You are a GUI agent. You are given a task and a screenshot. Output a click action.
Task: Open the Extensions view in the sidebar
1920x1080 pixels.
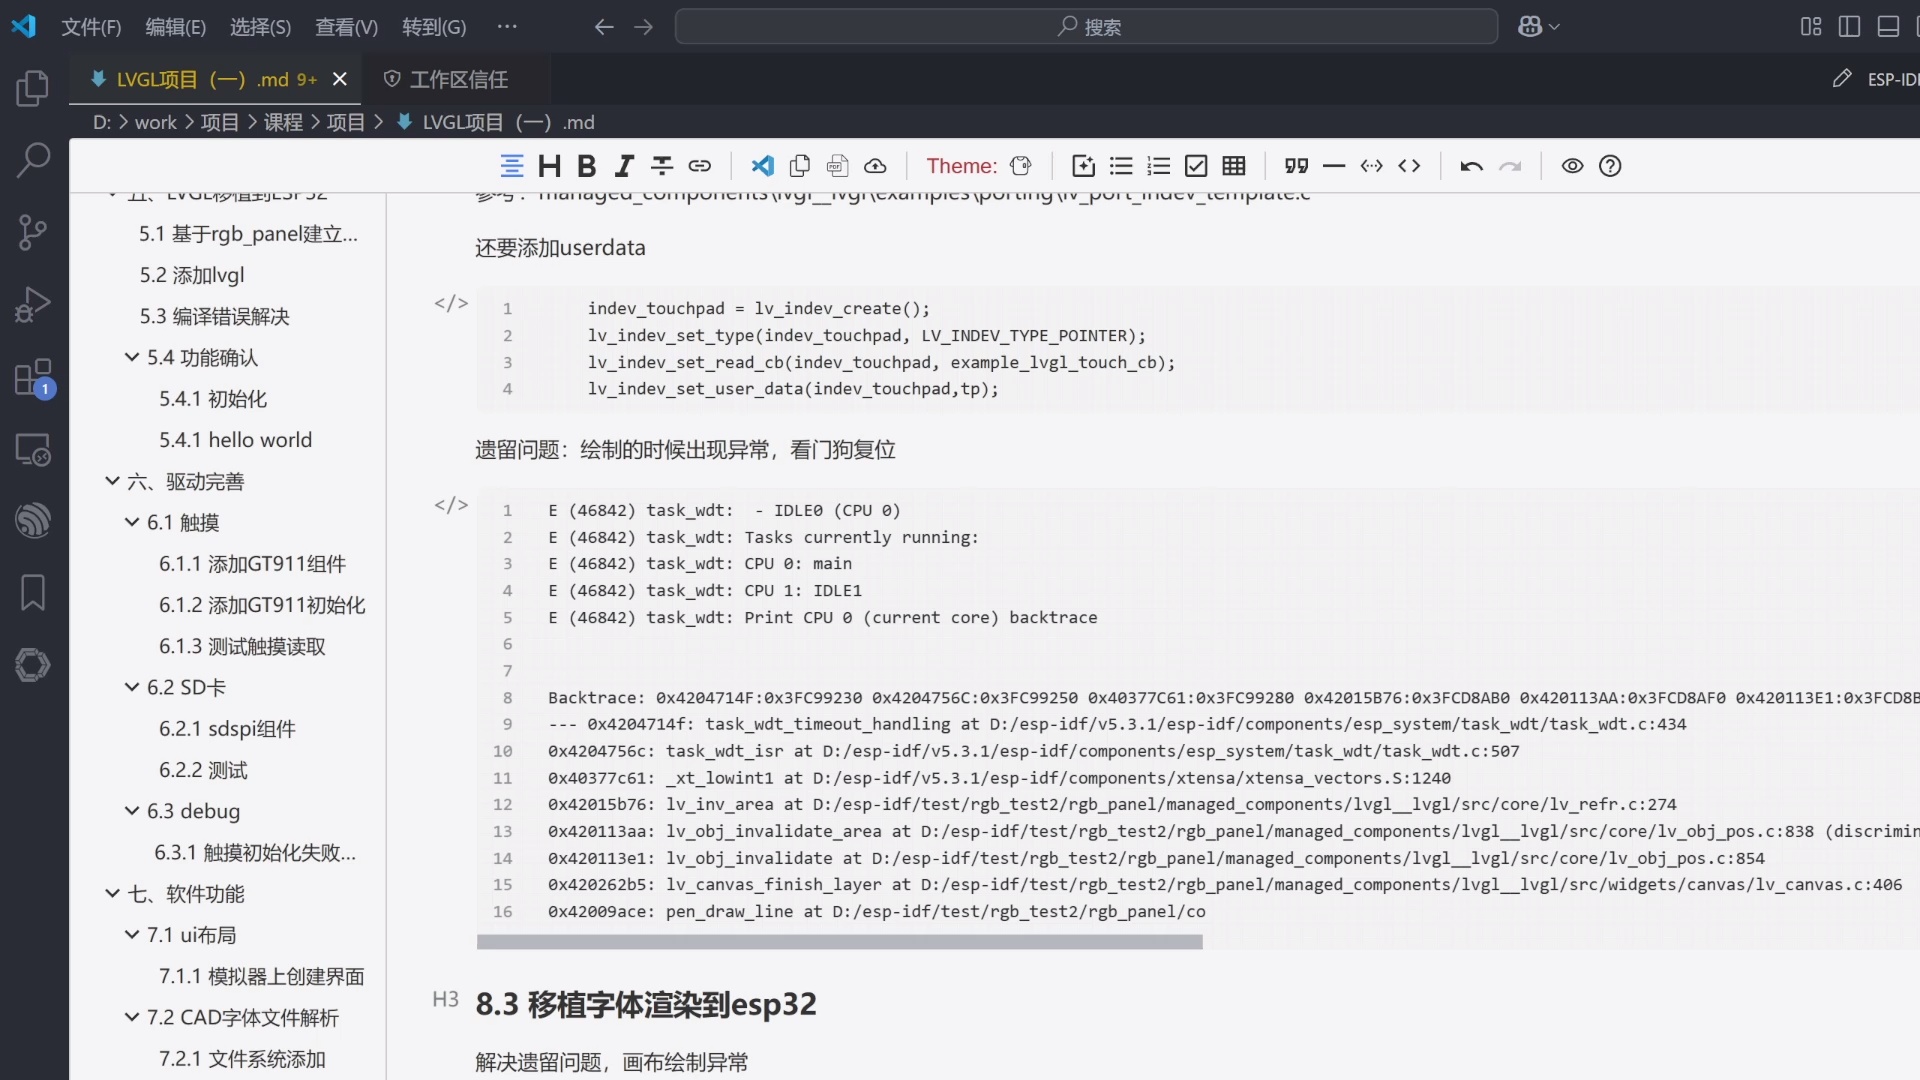(x=32, y=378)
